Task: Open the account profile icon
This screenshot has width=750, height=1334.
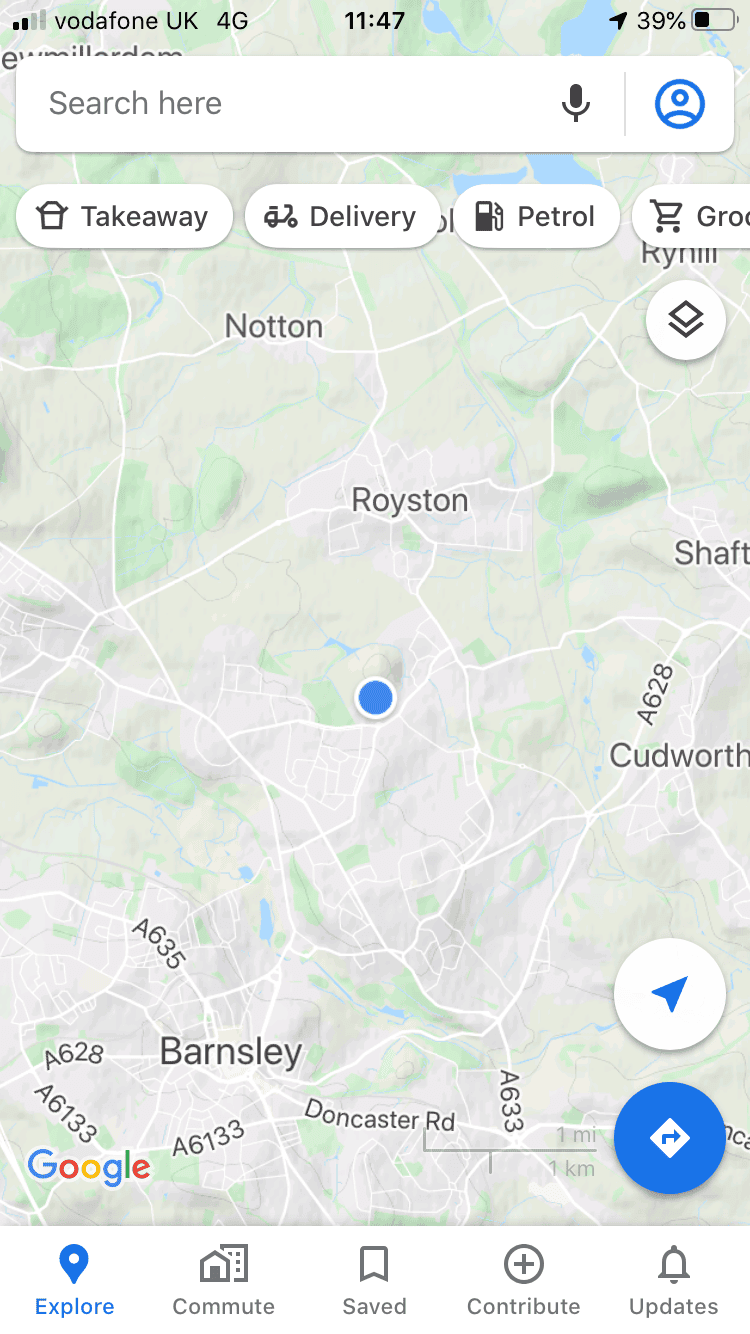Action: coord(680,103)
